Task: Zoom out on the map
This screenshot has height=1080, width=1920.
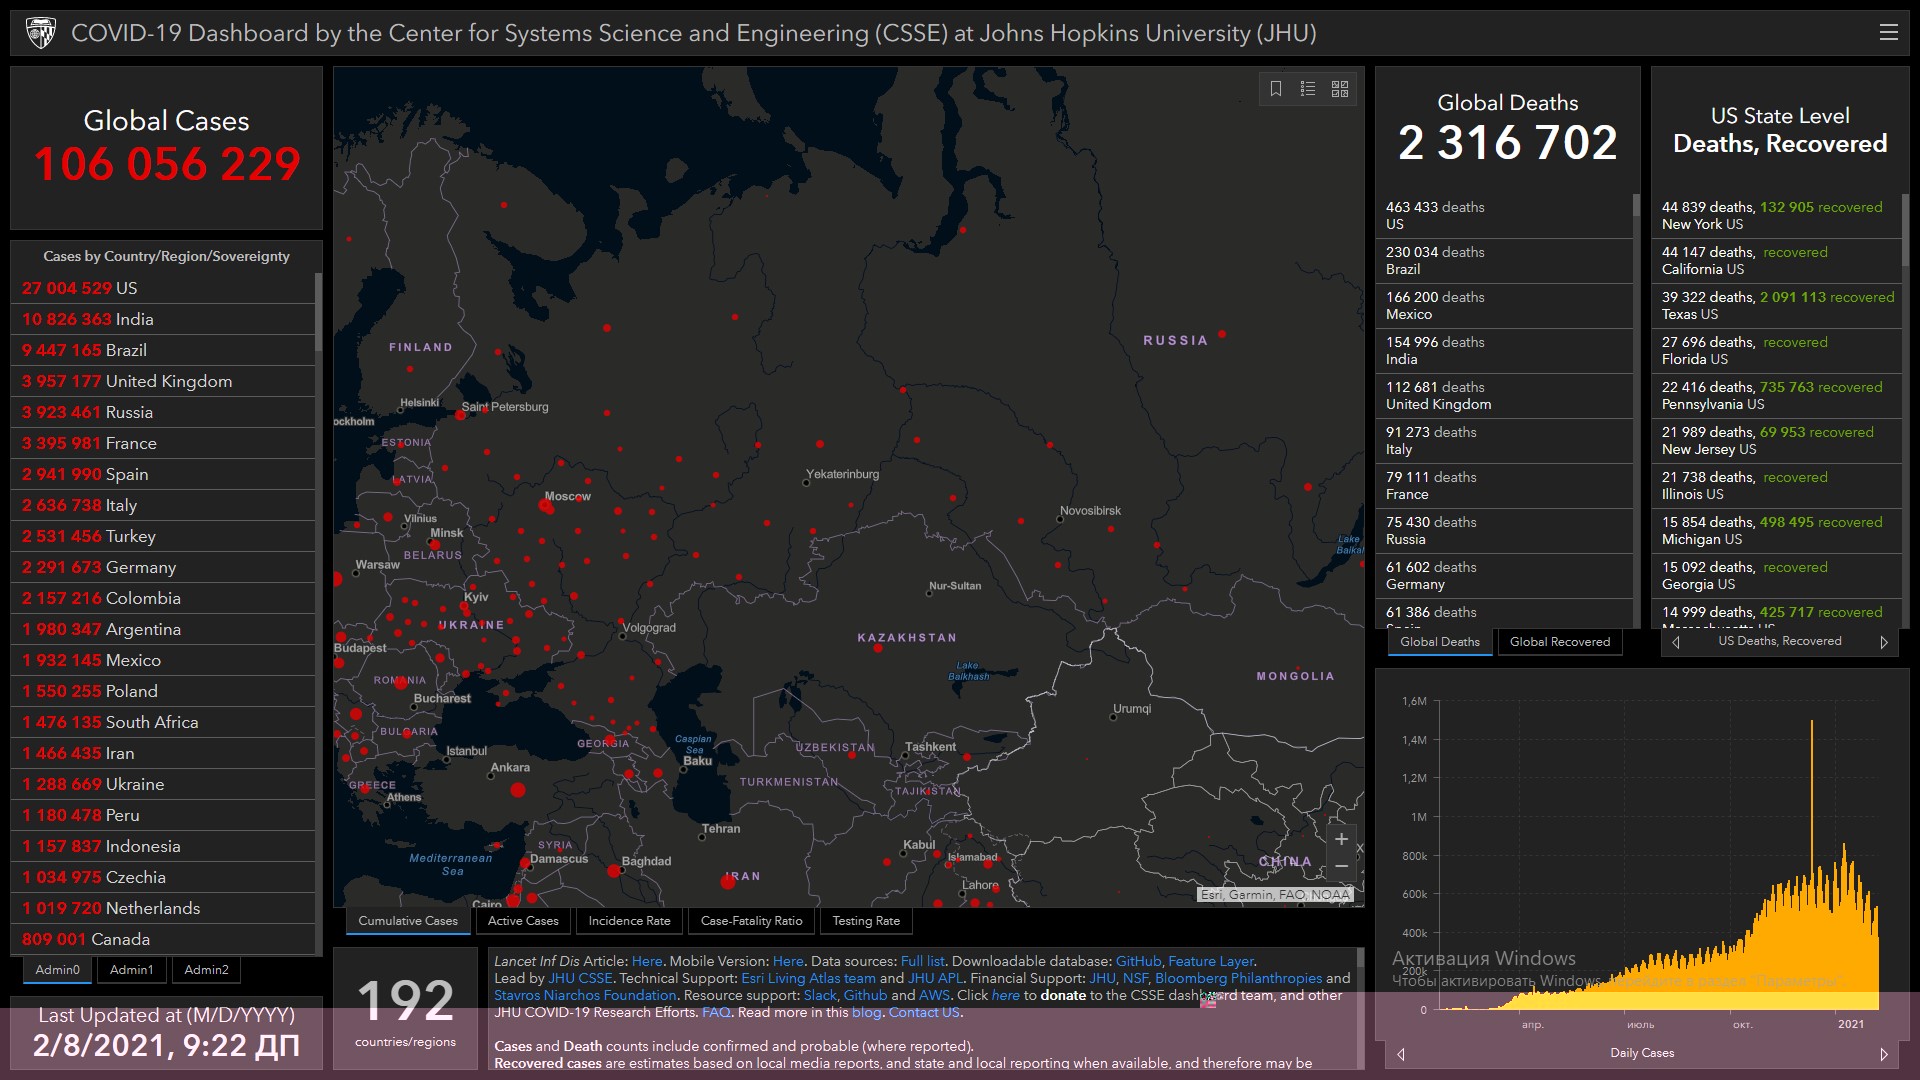Action: point(1342,867)
